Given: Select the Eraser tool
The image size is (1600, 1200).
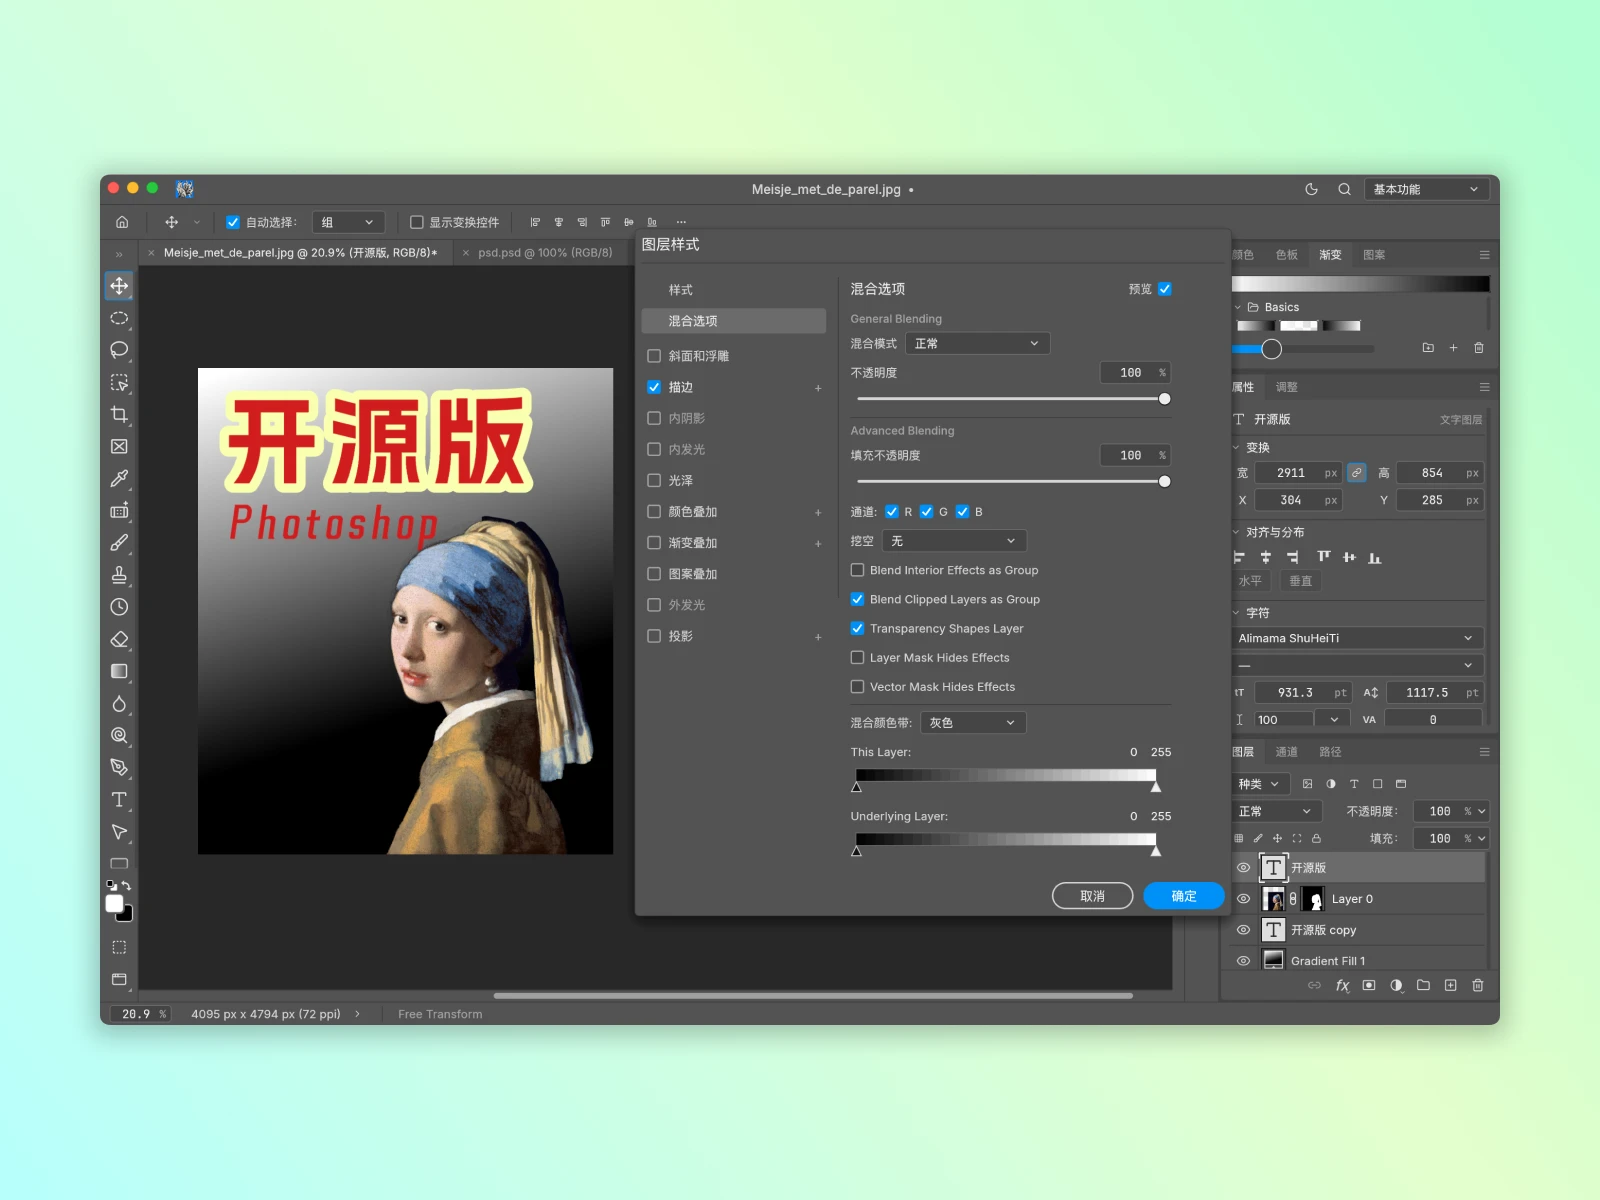Looking at the screenshot, I should [119, 639].
